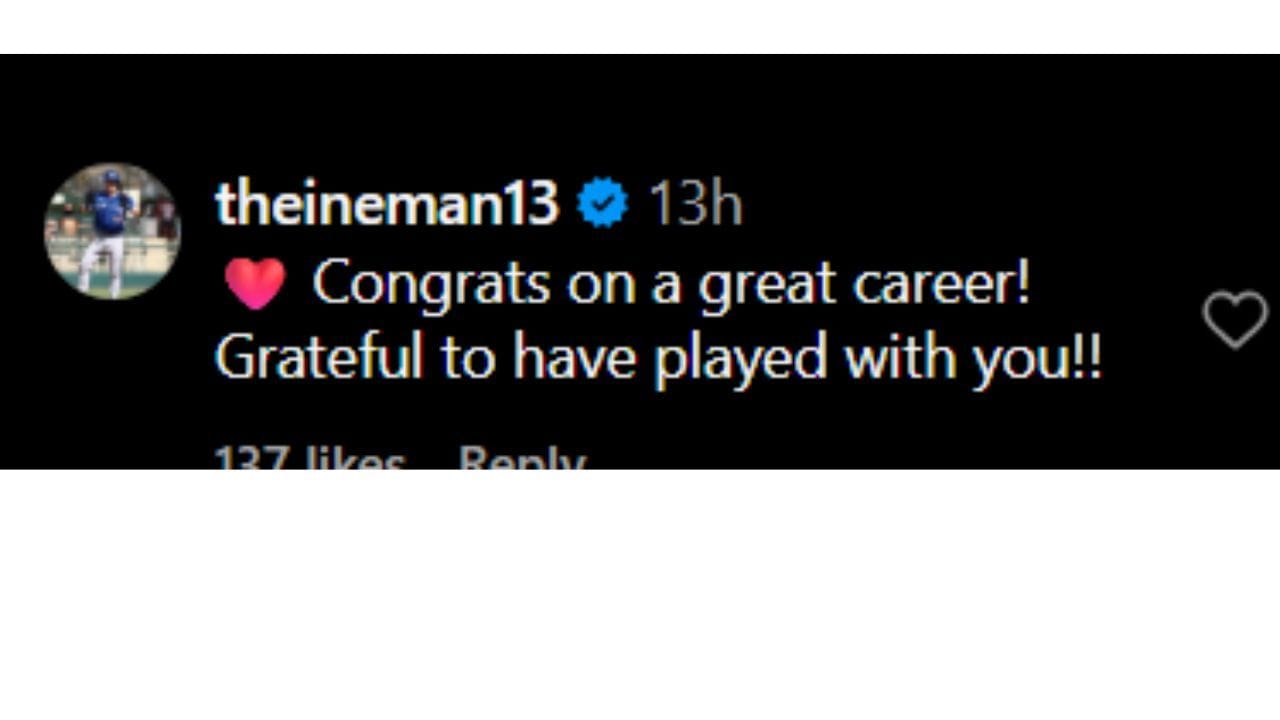Like the comment with the heart outline
This screenshot has height=720, width=1280.
(x=1234, y=320)
